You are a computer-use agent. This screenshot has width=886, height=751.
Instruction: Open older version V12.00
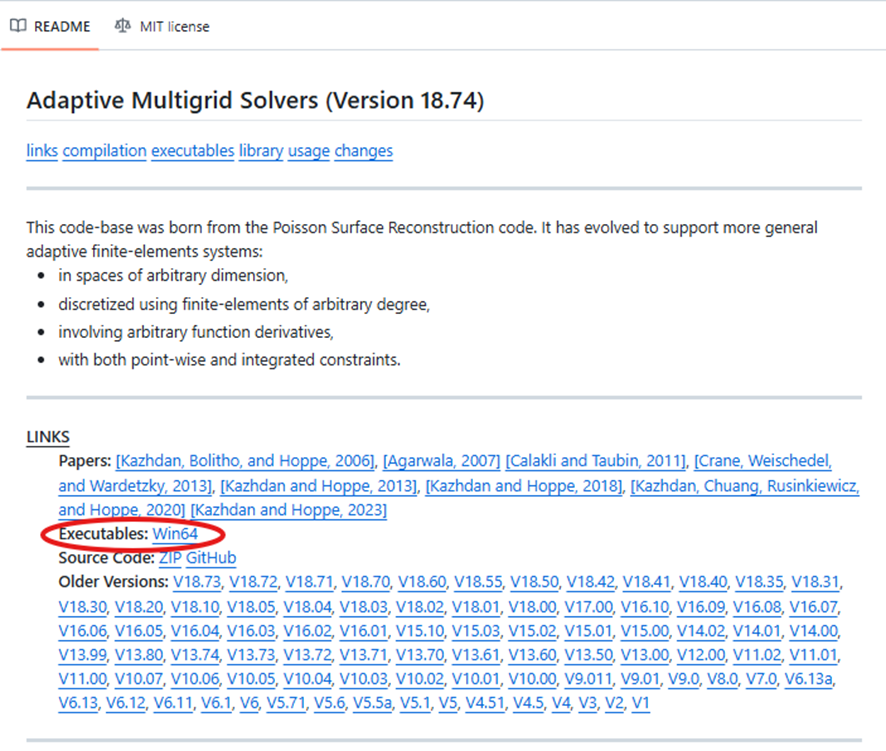click(701, 656)
